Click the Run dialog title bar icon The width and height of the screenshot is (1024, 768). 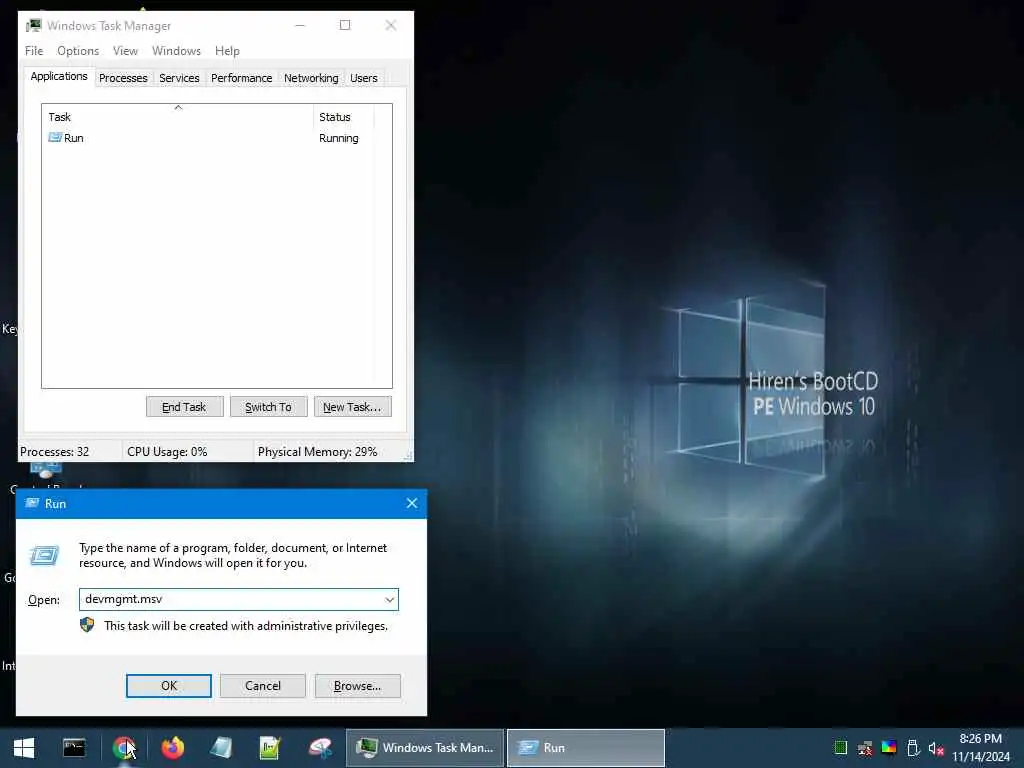31,503
